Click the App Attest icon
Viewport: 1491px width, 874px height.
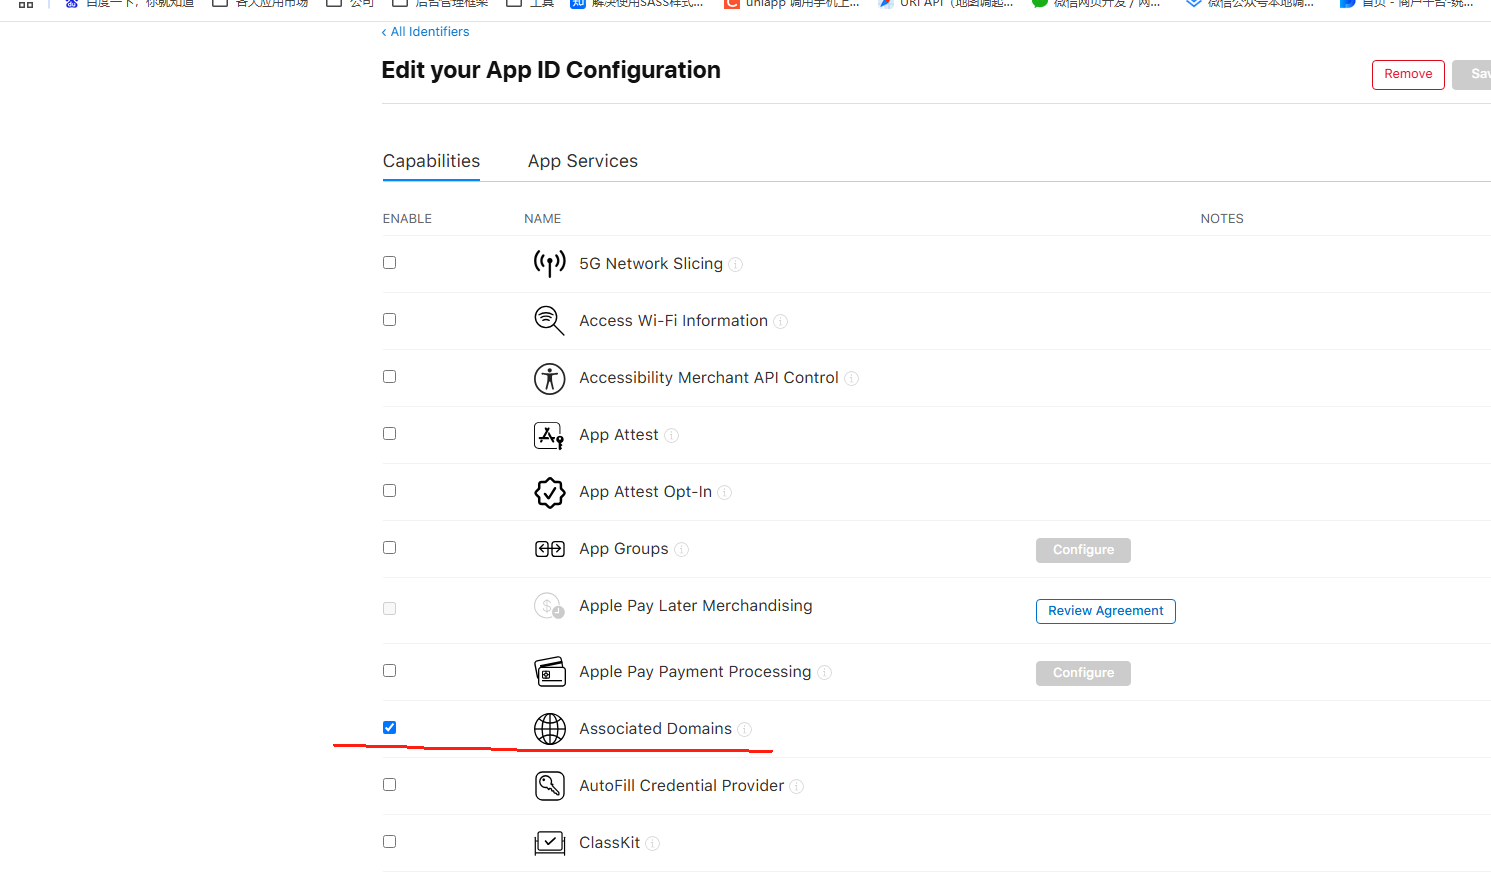(549, 436)
